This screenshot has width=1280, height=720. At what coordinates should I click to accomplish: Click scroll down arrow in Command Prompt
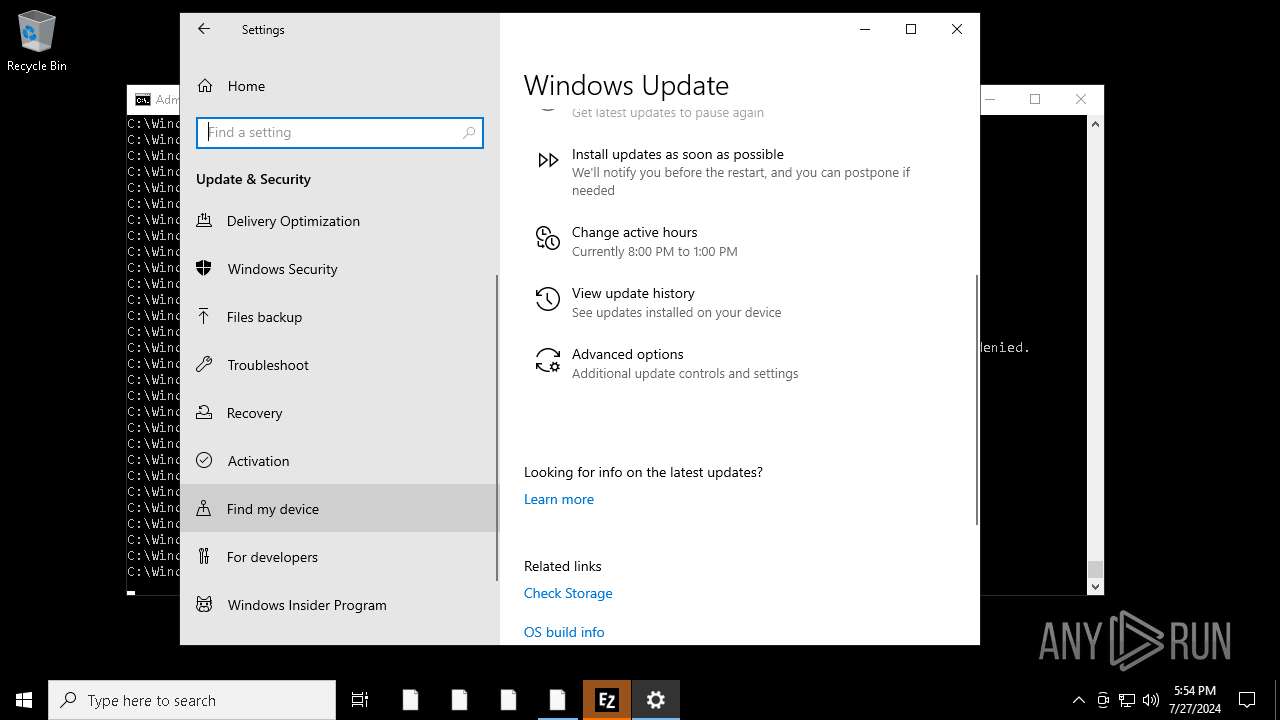1095,587
